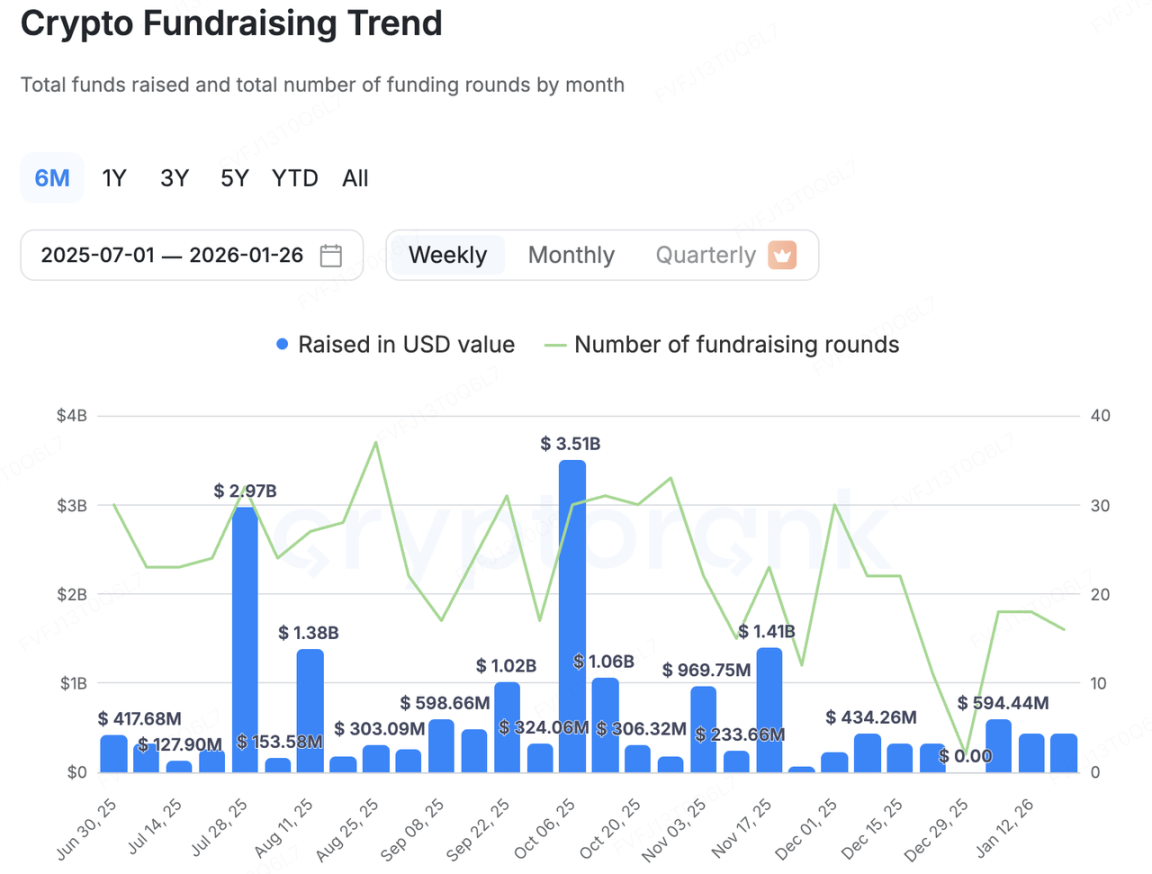Open the calendar icon in date range
This screenshot has height=874, width=1152.
point(331,256)
